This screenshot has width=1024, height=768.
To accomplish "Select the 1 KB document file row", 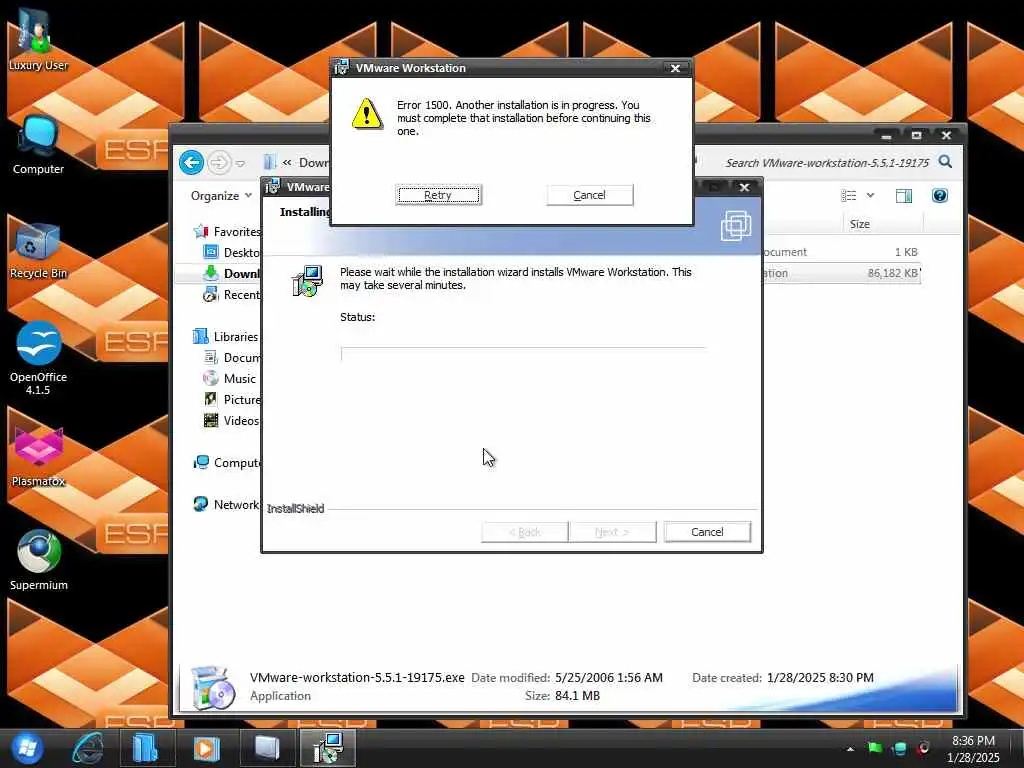I will click(x=842, y=252).
